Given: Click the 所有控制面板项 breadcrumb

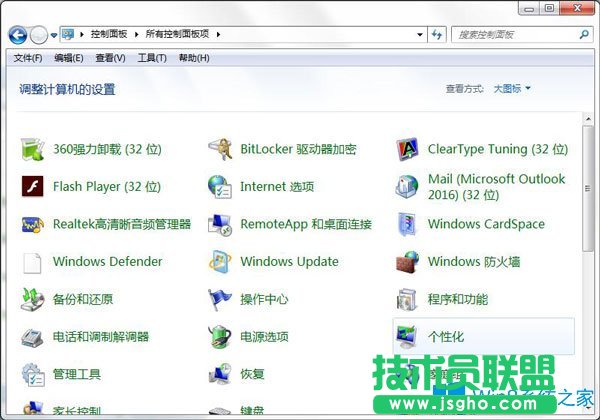Looking at the screenshot, I should pyautogui.click(x=177, y=34).
